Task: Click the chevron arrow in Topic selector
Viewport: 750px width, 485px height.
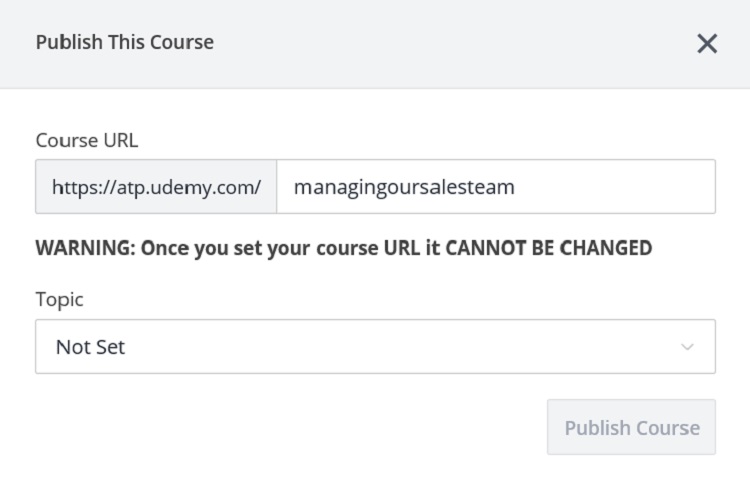Action: (687, 347)
